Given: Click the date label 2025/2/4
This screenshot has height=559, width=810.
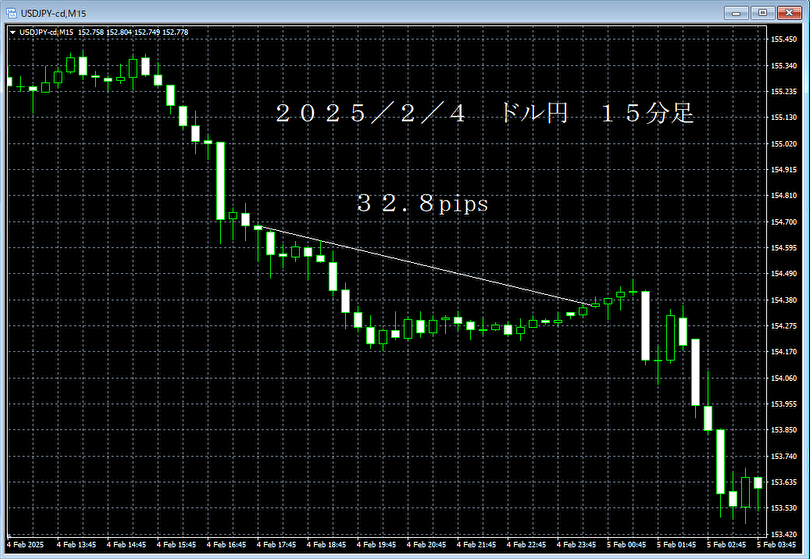Looking at the screenshot, I should (371, 113).
